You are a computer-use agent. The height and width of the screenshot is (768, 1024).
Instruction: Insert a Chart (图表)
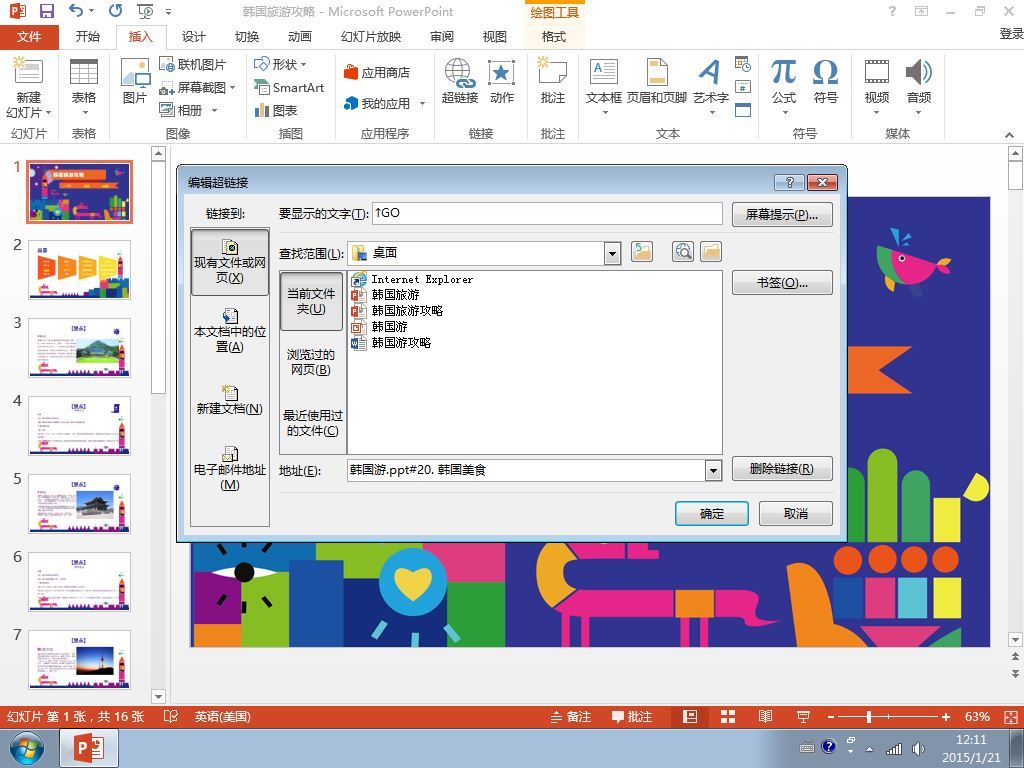point(276,110)
